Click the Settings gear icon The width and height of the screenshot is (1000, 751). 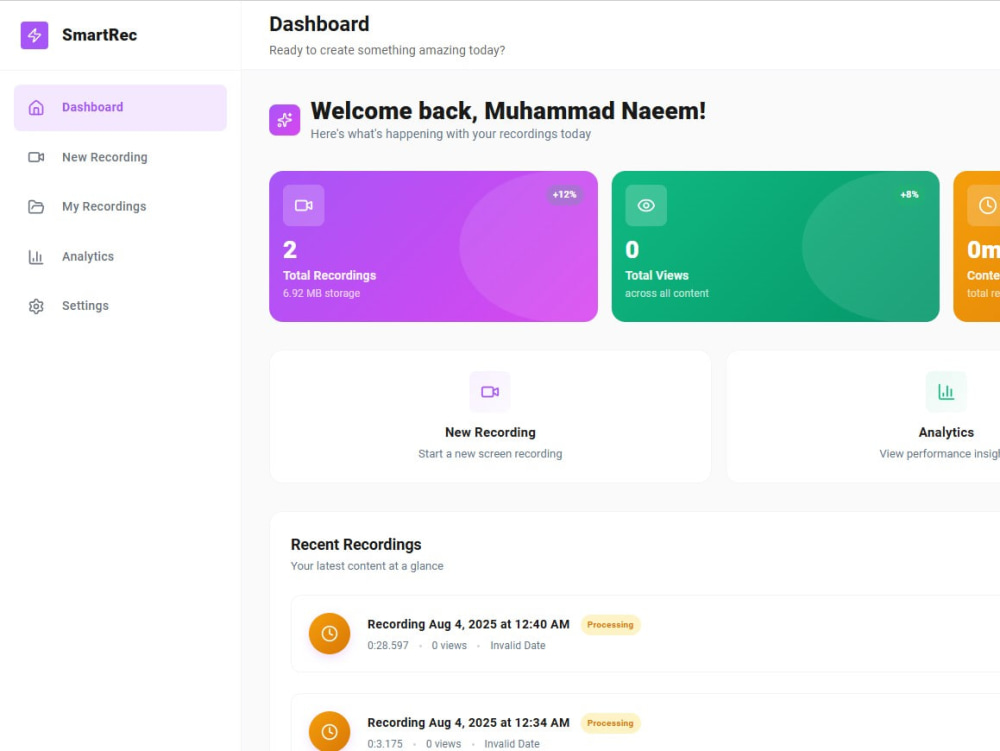[x=36, y=306]
